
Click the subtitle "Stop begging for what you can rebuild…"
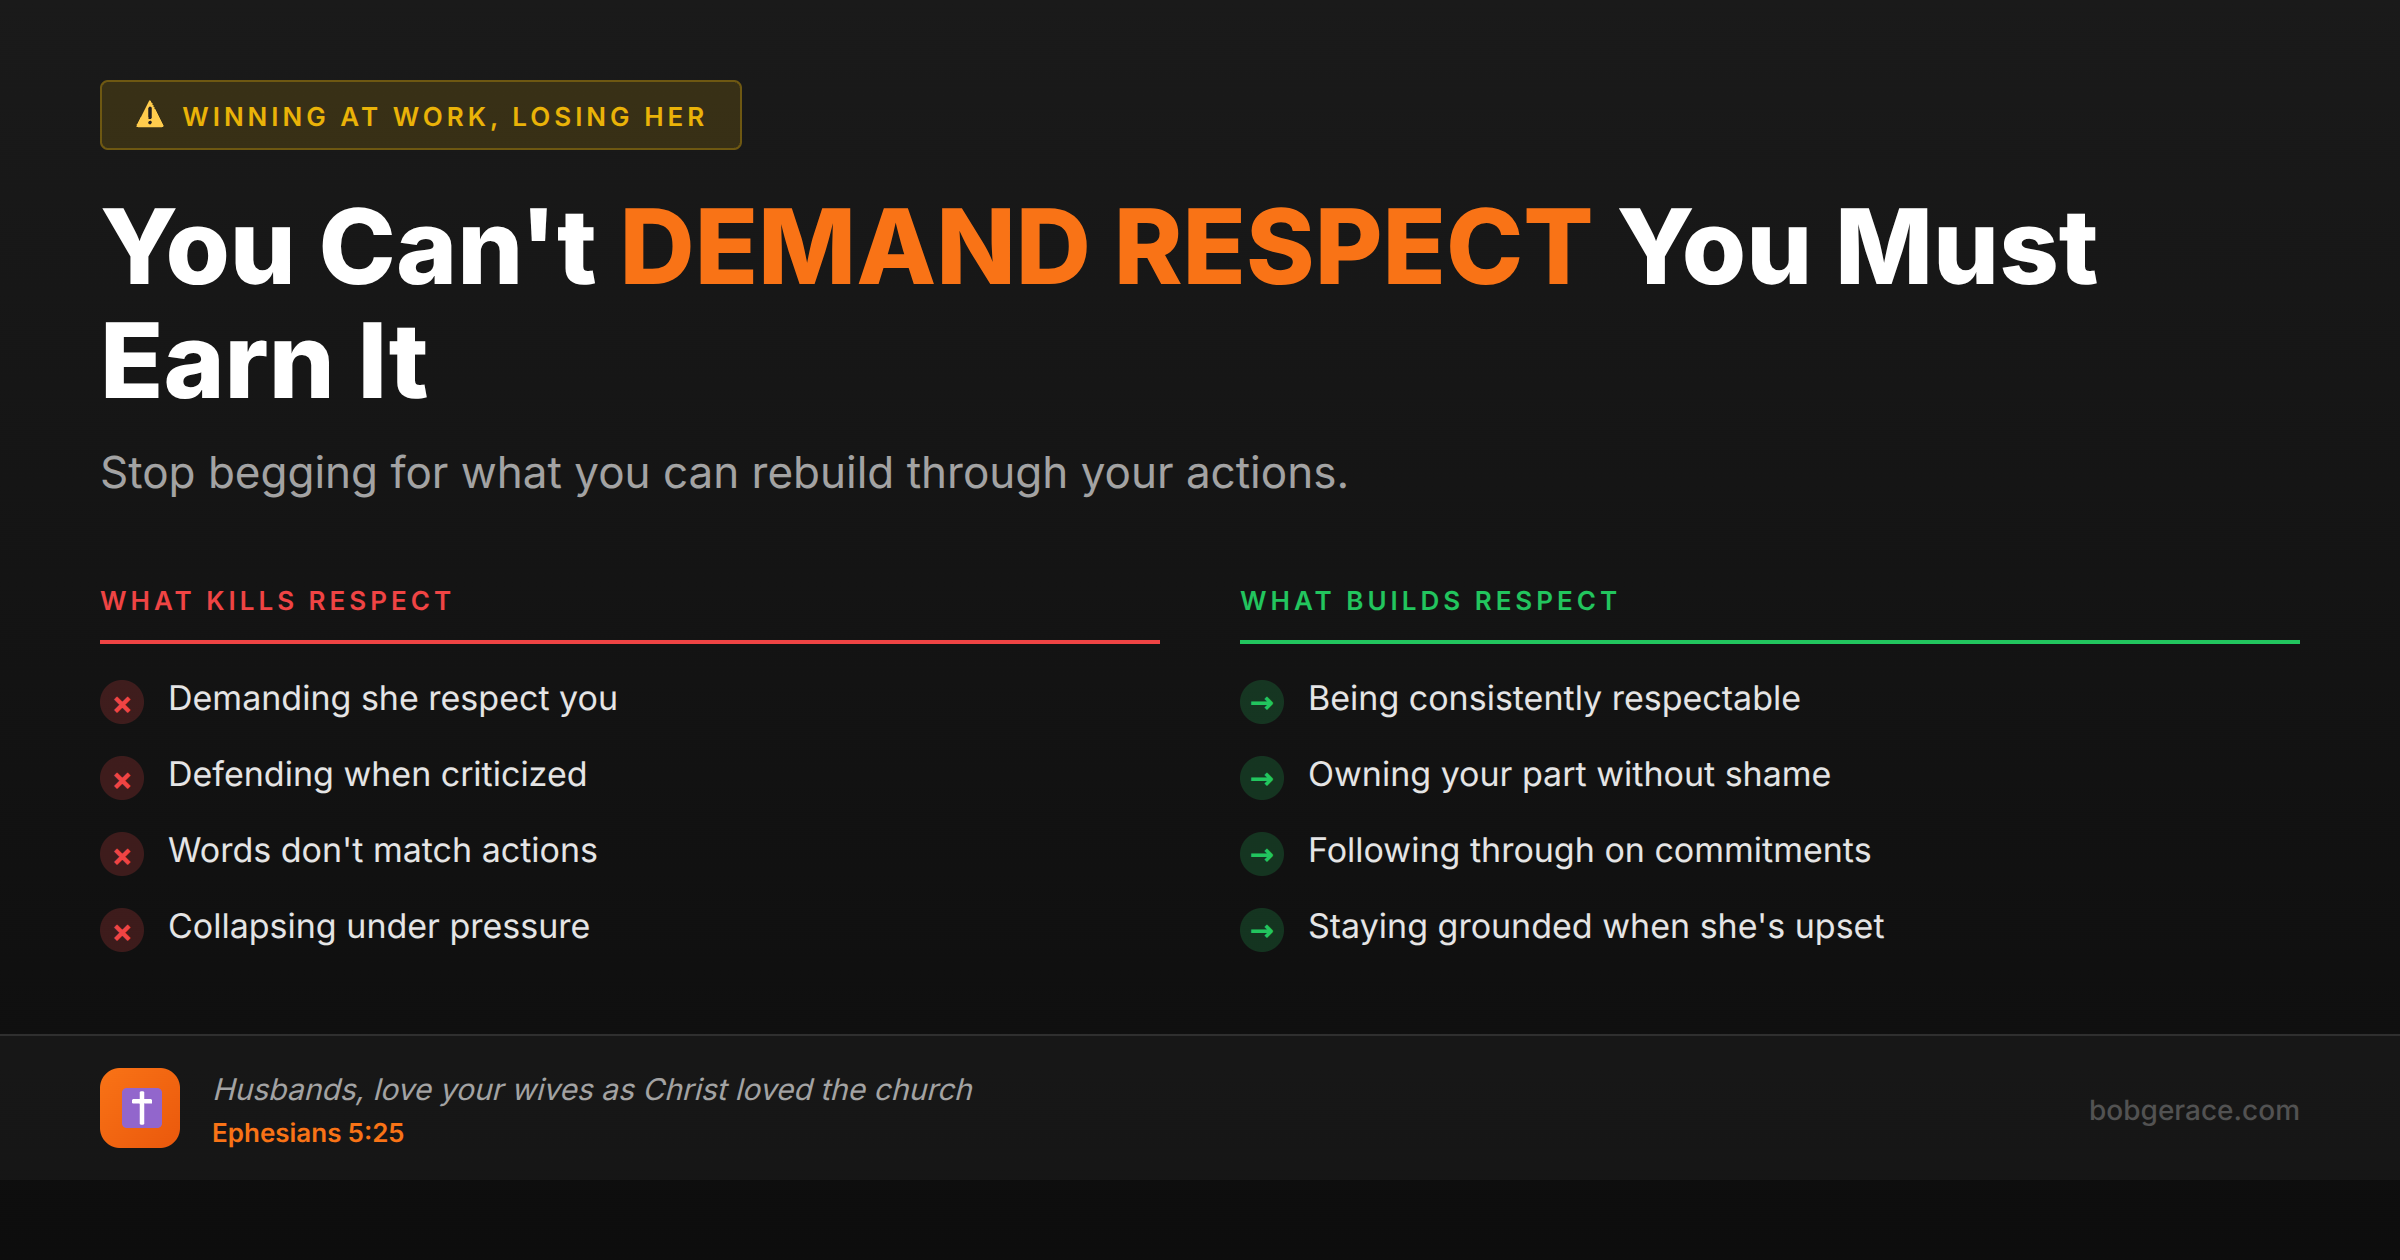pos(725,474)
